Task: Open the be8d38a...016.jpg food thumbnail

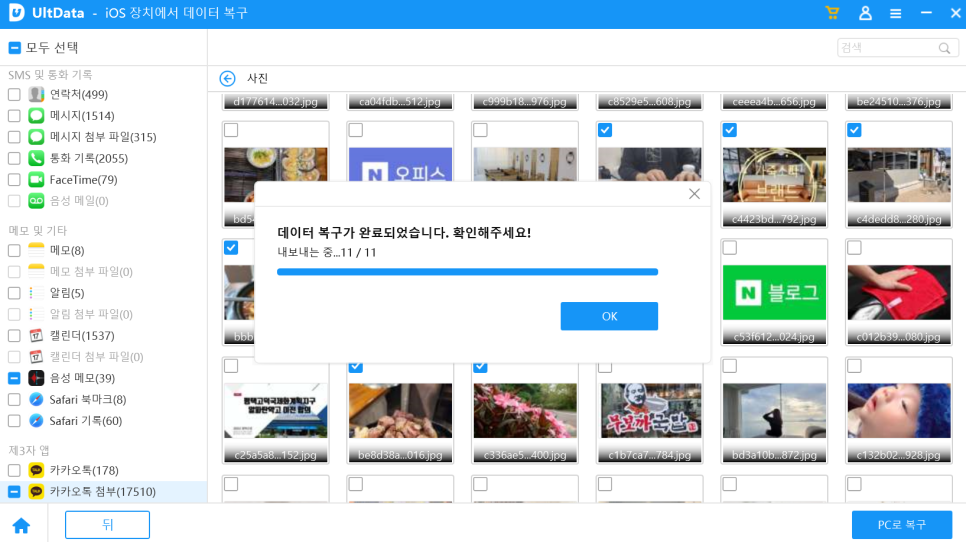Action: click(x=400, y=411)
